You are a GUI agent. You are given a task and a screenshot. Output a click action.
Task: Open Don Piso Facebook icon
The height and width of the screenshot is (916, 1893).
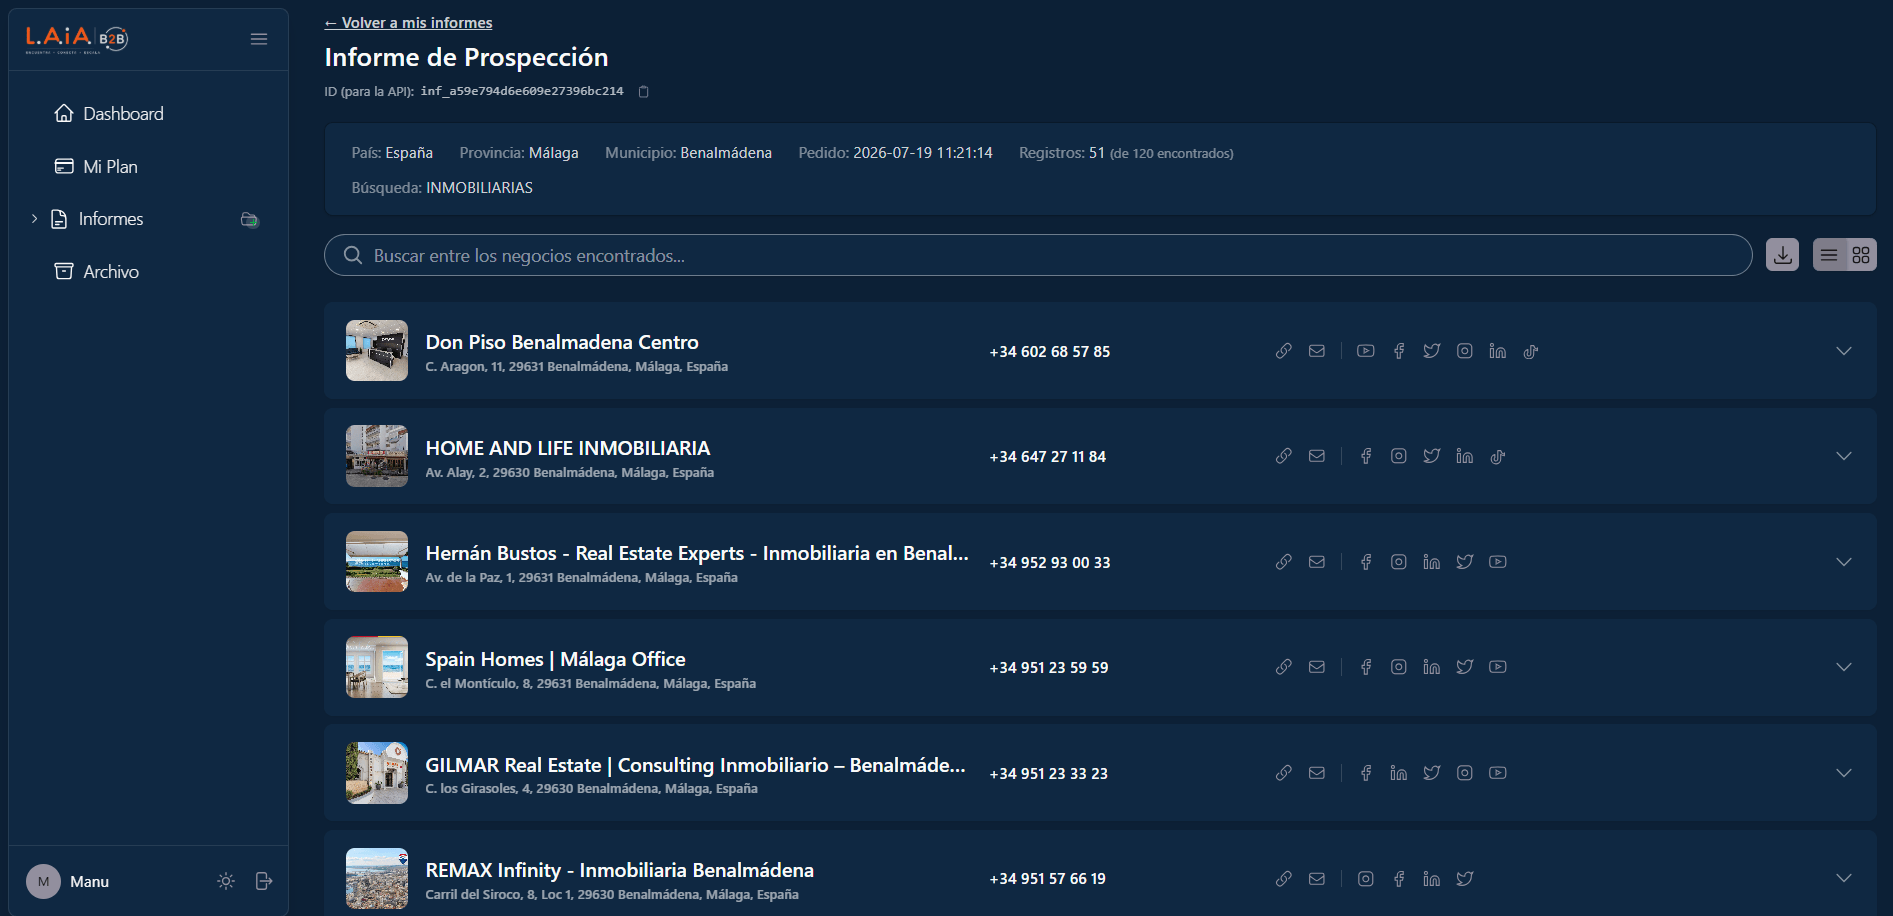pos(1399,351)
